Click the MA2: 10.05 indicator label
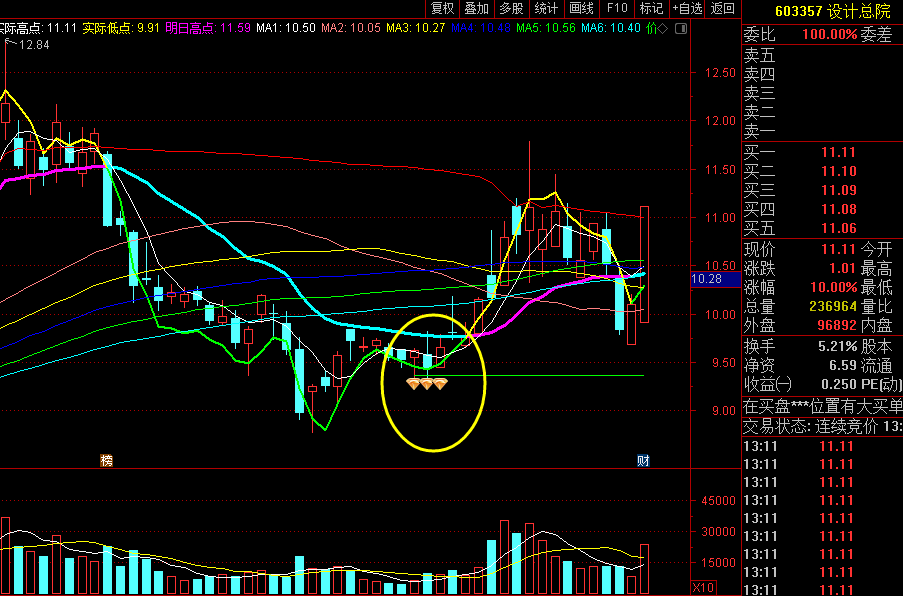Image resolution: width=903 pixels, height=596 pixels. pos(351,28)
